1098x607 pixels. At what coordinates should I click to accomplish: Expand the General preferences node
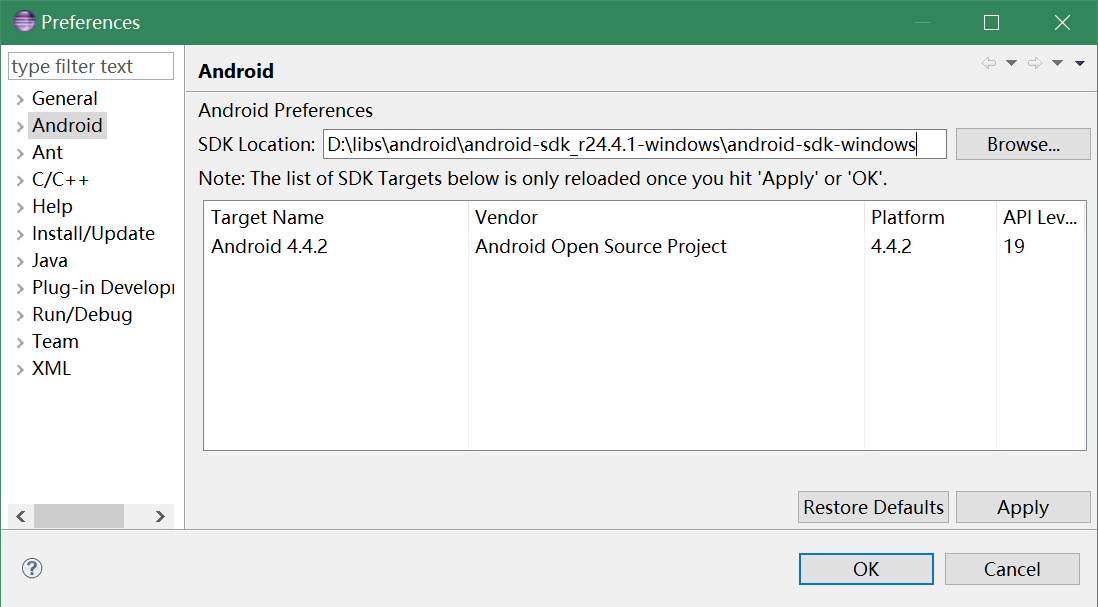point(20,99)
